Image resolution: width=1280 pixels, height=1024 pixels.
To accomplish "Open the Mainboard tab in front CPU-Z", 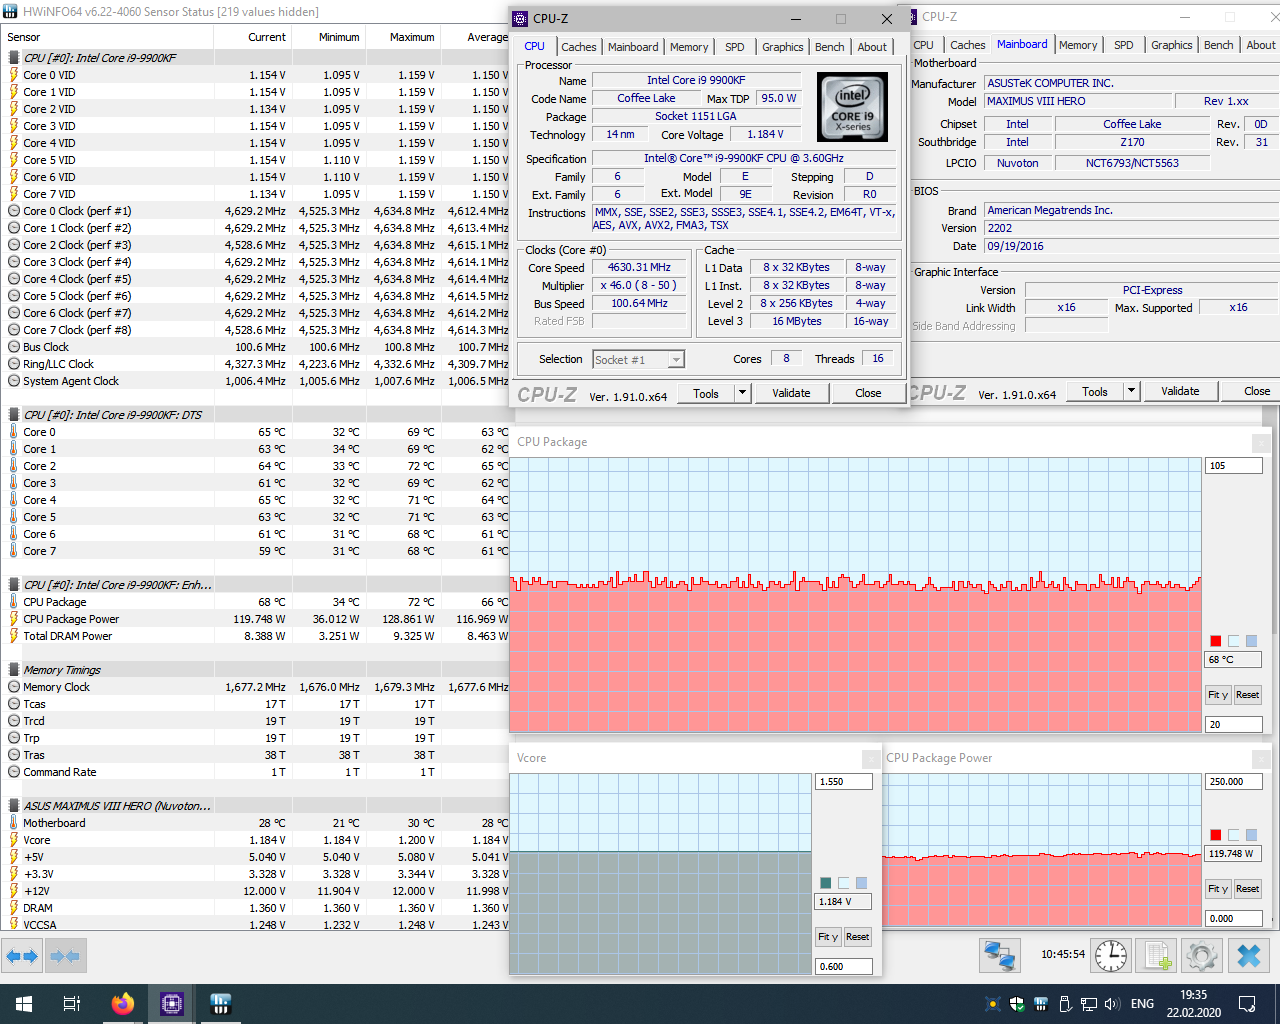I will pos(633,47).
